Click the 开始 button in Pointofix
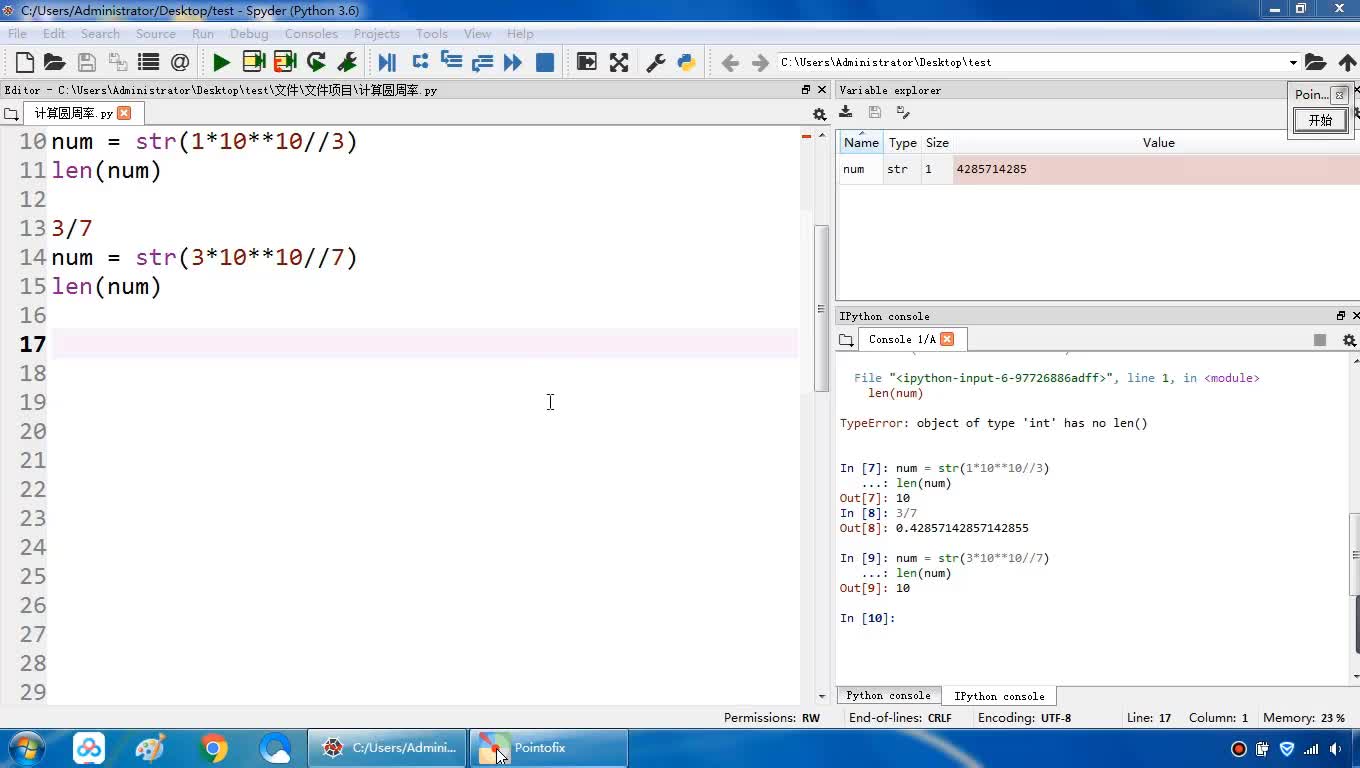1360x768 pixels. click(1320, 120)
